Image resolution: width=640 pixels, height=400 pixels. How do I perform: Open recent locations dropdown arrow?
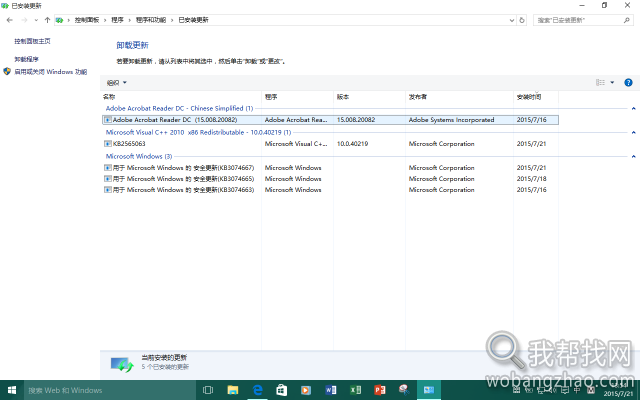(36, 20)
